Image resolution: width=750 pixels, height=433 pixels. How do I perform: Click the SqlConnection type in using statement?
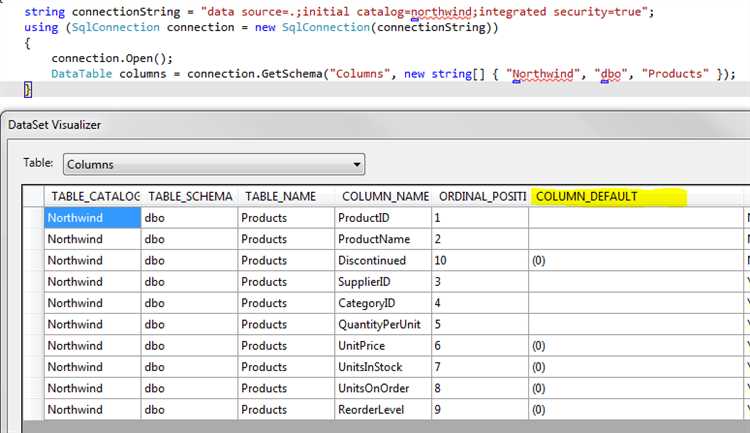[115, 27]
